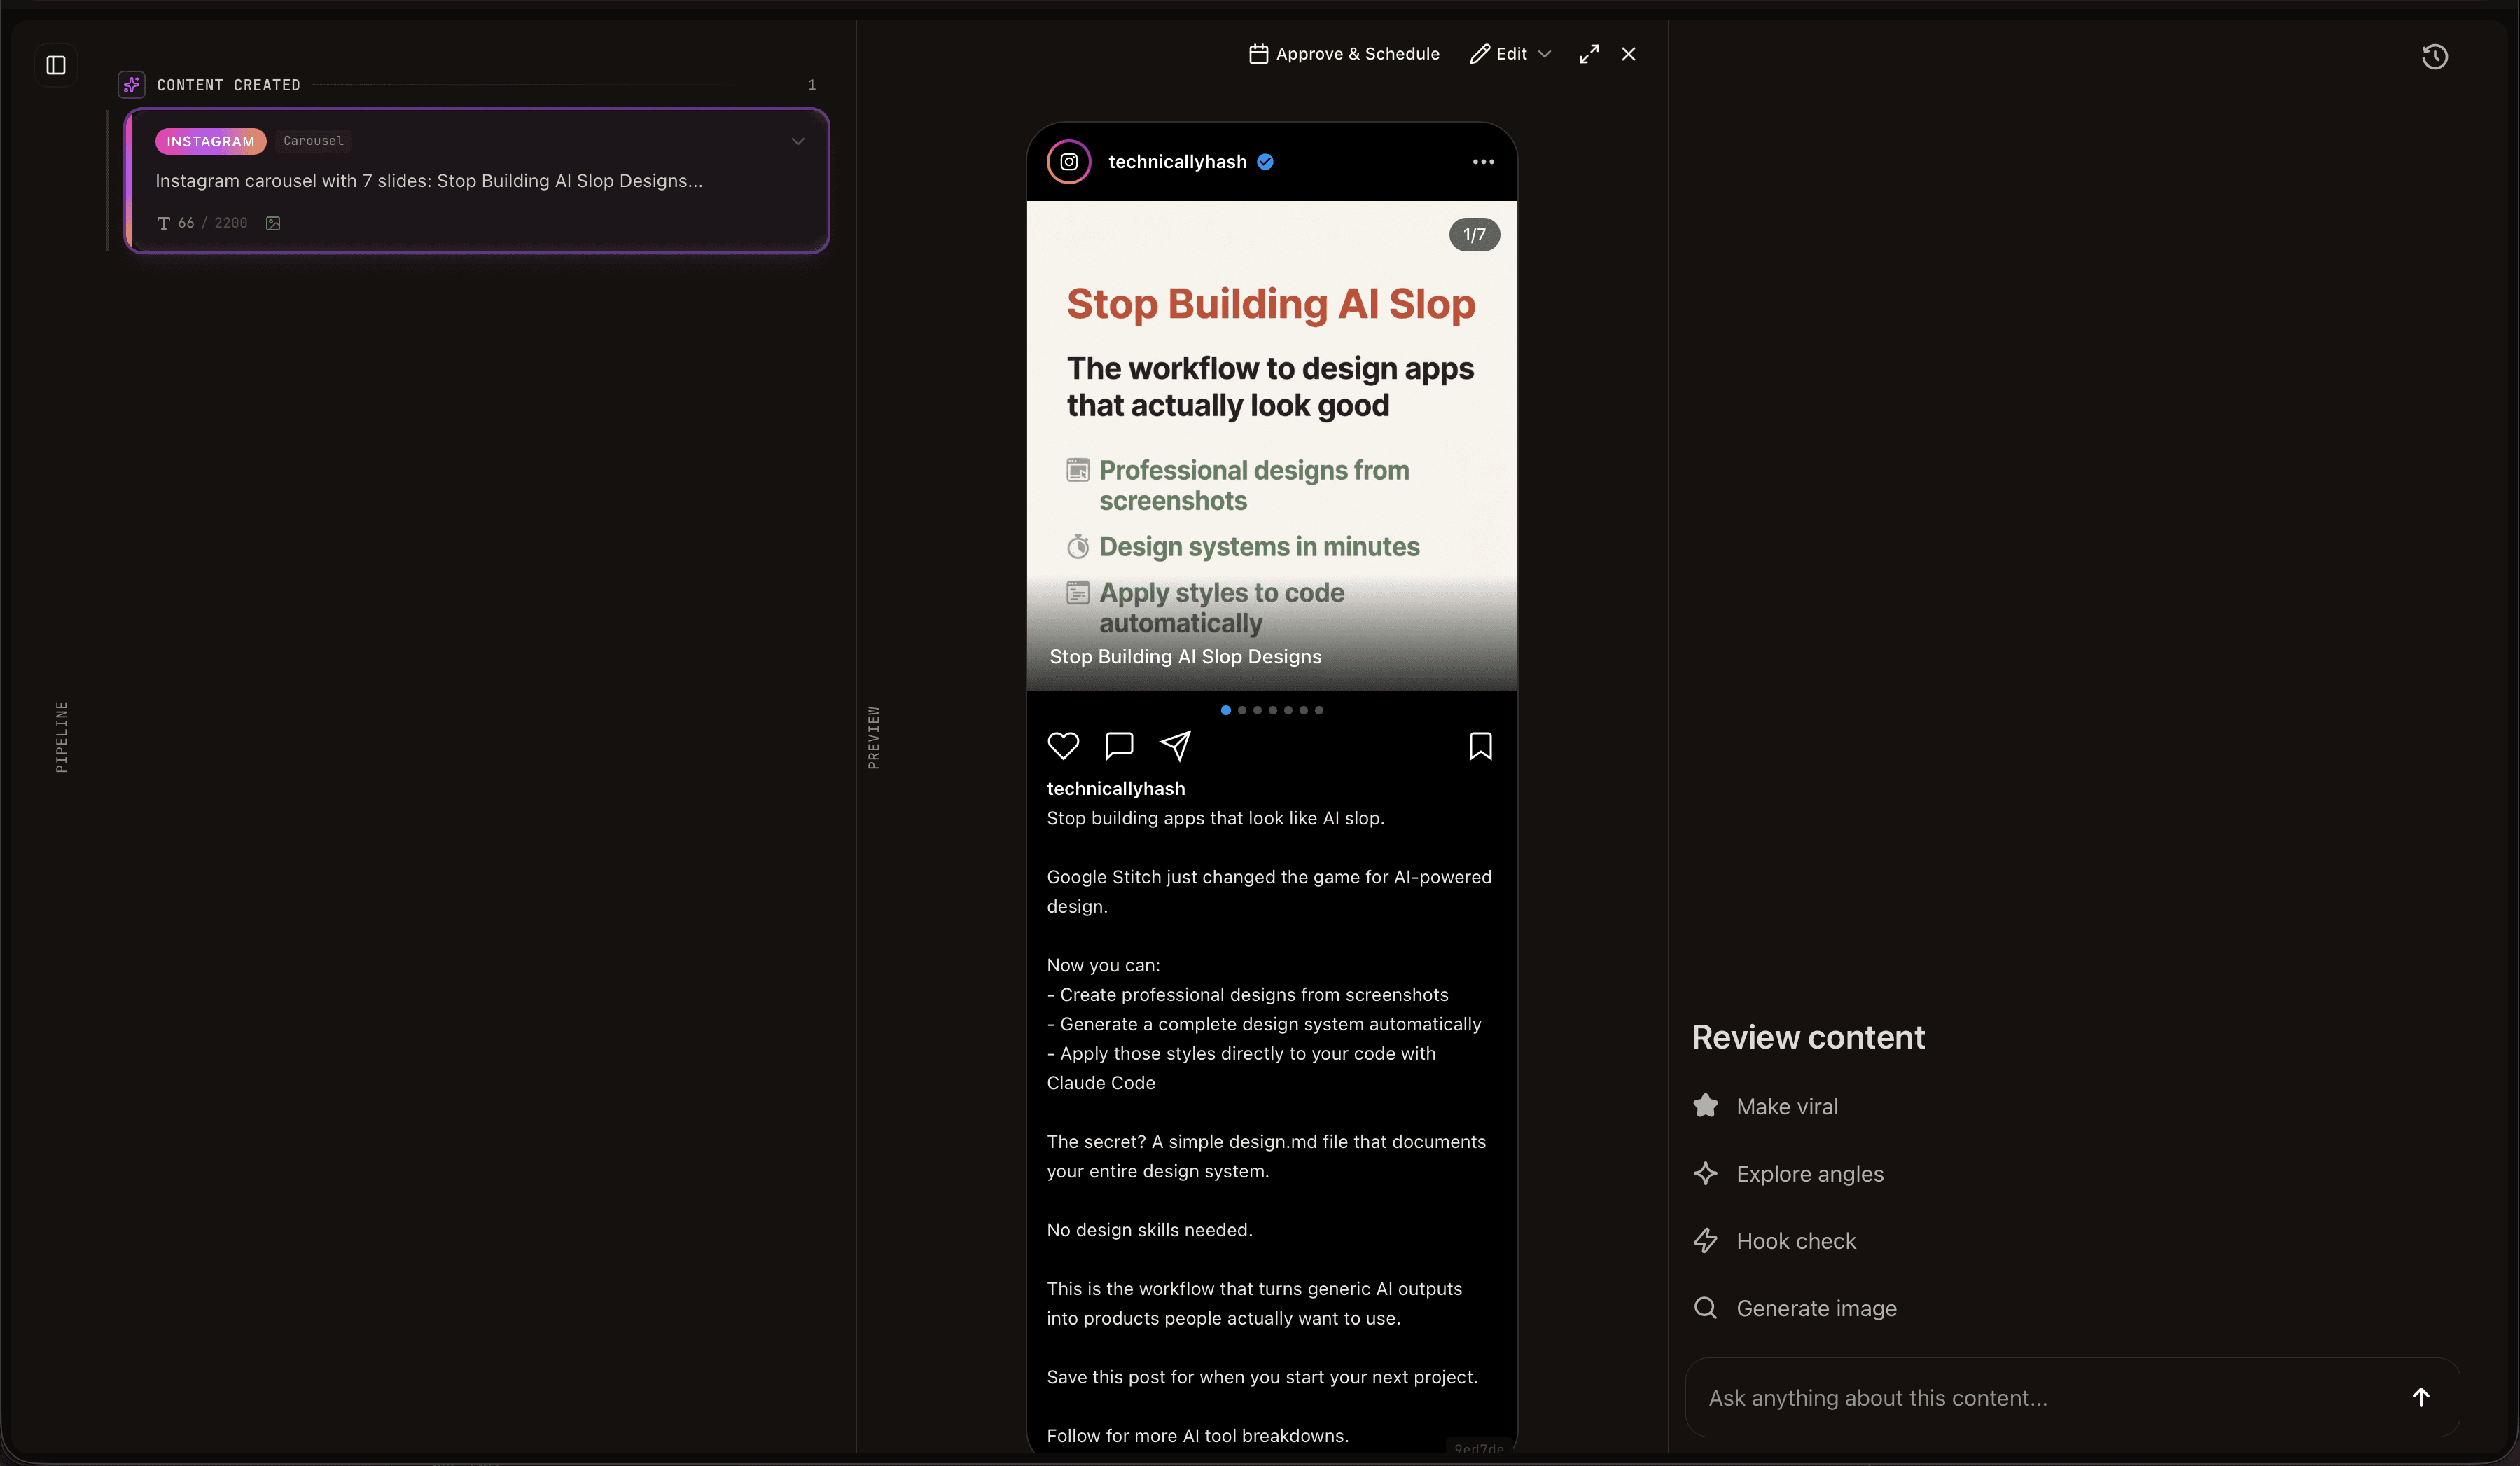Jump to the last carousel slide dot
The image size is (2520, 1466).
[1319, 710]
